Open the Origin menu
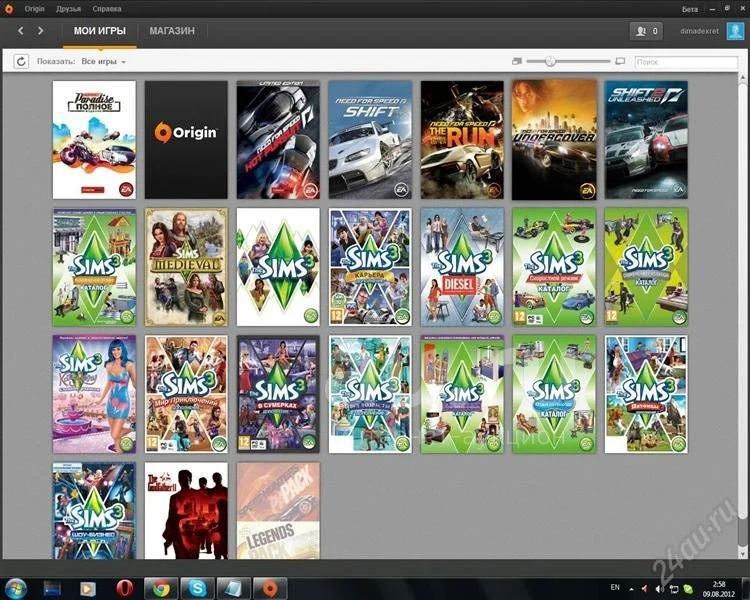 [34, 9]
